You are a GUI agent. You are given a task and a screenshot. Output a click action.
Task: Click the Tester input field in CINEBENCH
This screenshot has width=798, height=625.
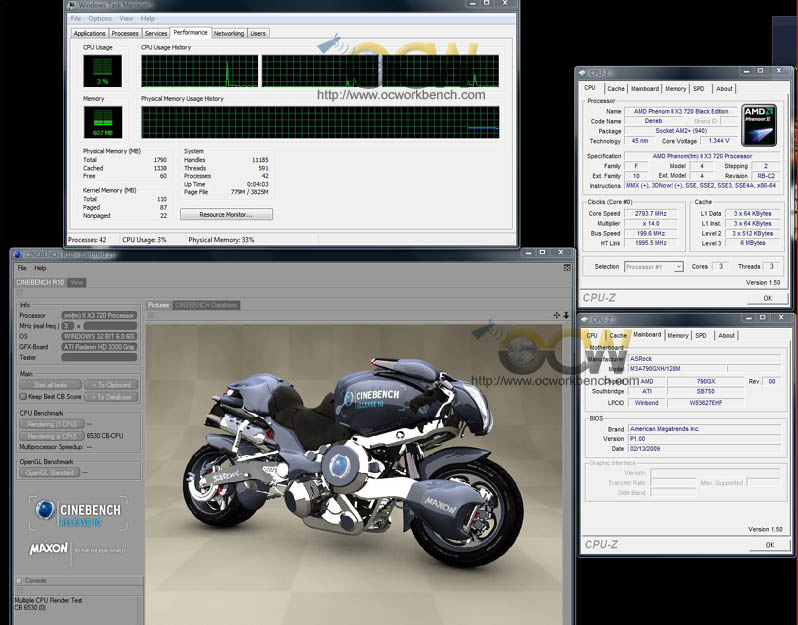pos(98,357)
